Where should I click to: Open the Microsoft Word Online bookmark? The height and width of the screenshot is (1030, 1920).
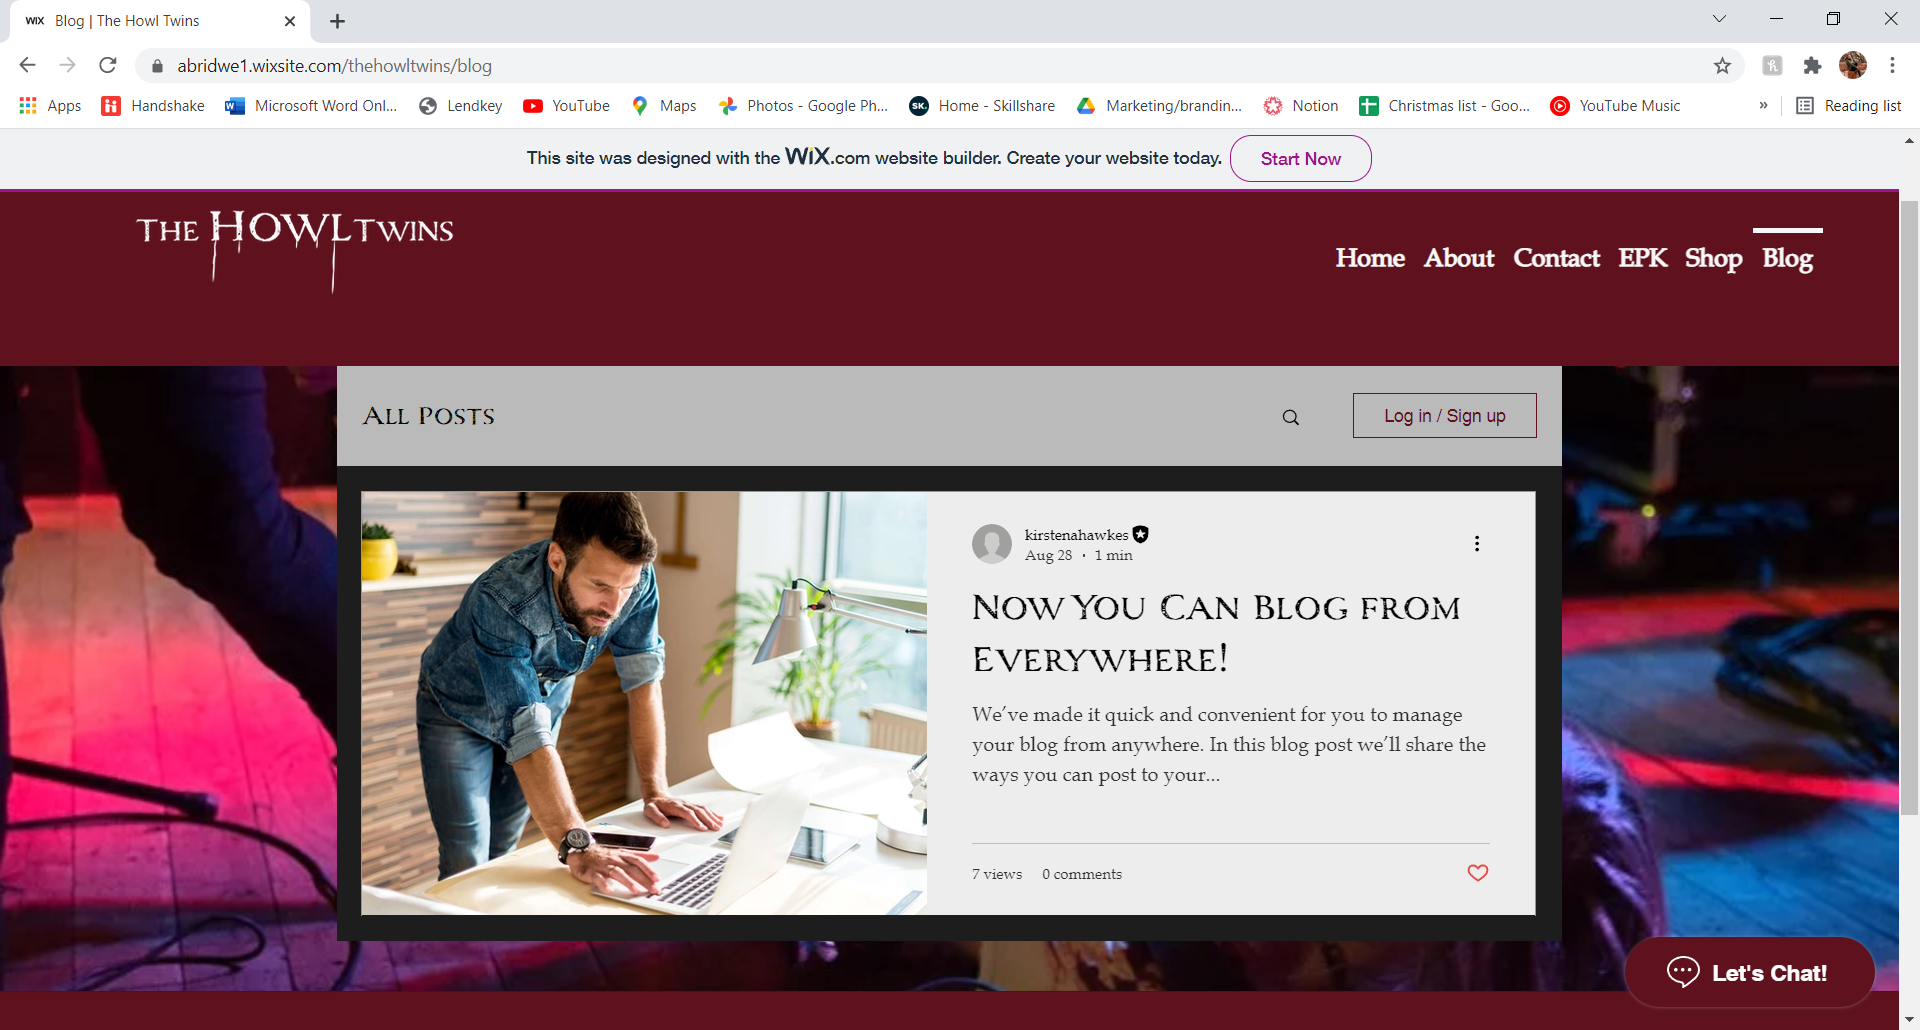(311, 106)
